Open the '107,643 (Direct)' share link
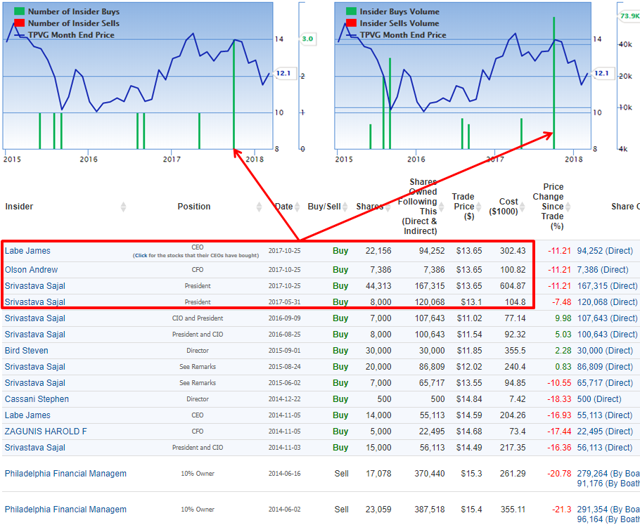Screen dimensions: 640x525 [607, 318]
